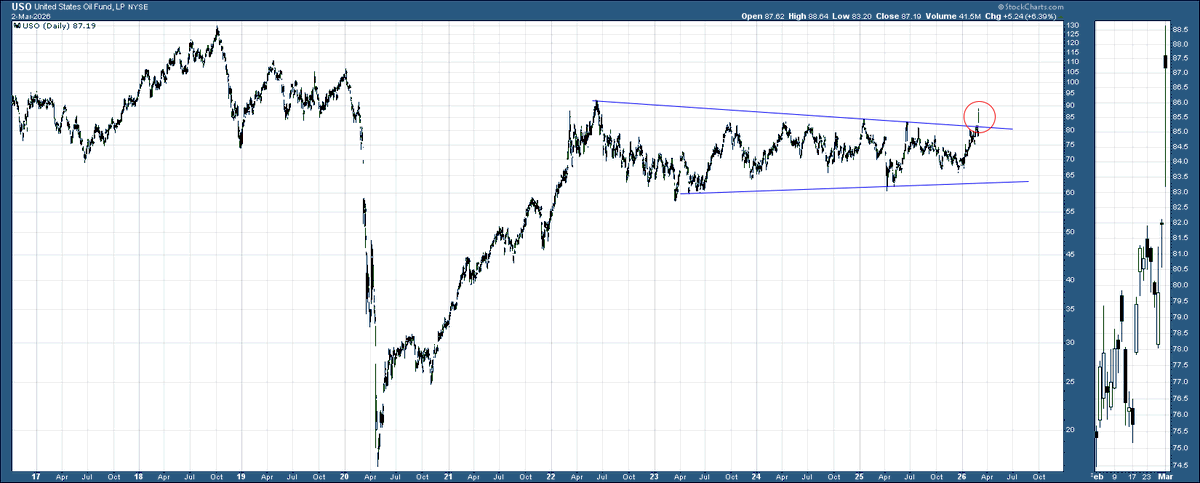This screenshot has height=483, width=1200.
Task: Click the topmost black candle in zoom panel
Action: coord(1165,62)
